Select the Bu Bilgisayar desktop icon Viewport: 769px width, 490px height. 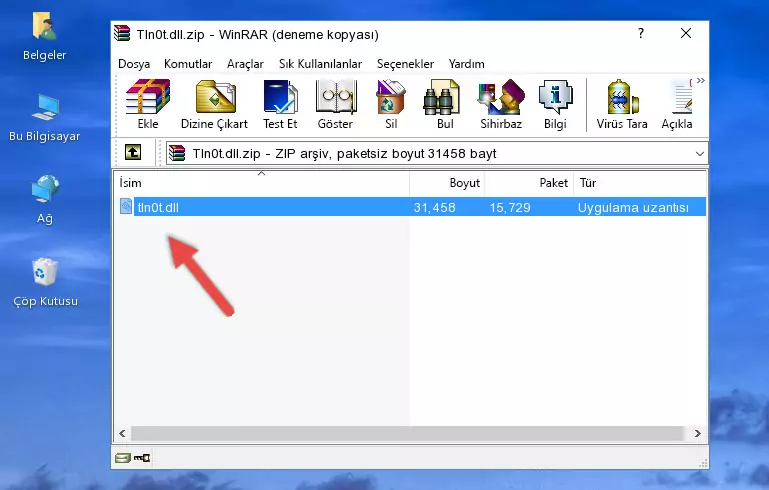click(45, 118)
